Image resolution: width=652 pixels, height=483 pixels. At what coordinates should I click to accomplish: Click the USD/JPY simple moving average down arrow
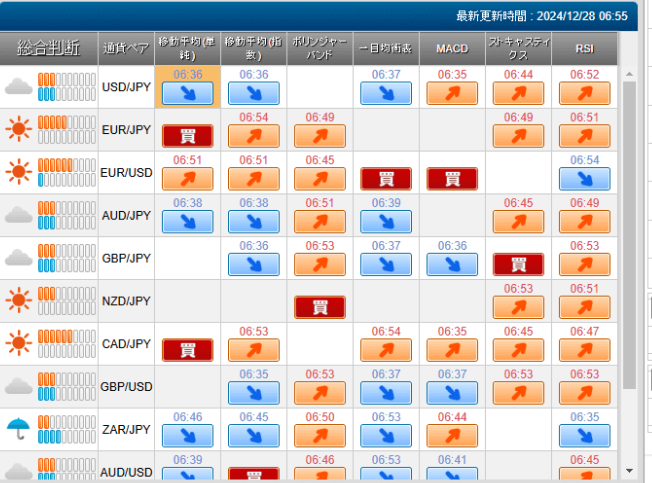pos(187,94)
